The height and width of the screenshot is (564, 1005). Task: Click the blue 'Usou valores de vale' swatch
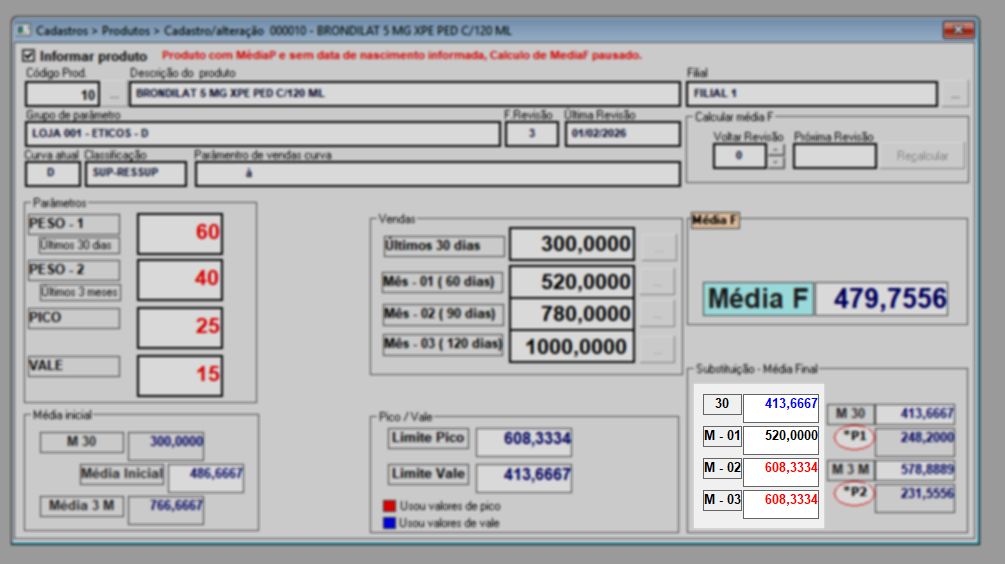point(389,522)
